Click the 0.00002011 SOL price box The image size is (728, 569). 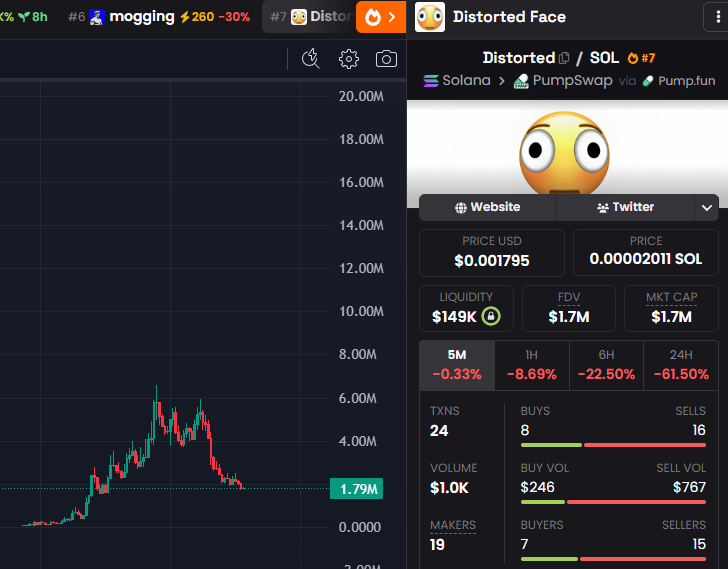click(x=646, y=252)
